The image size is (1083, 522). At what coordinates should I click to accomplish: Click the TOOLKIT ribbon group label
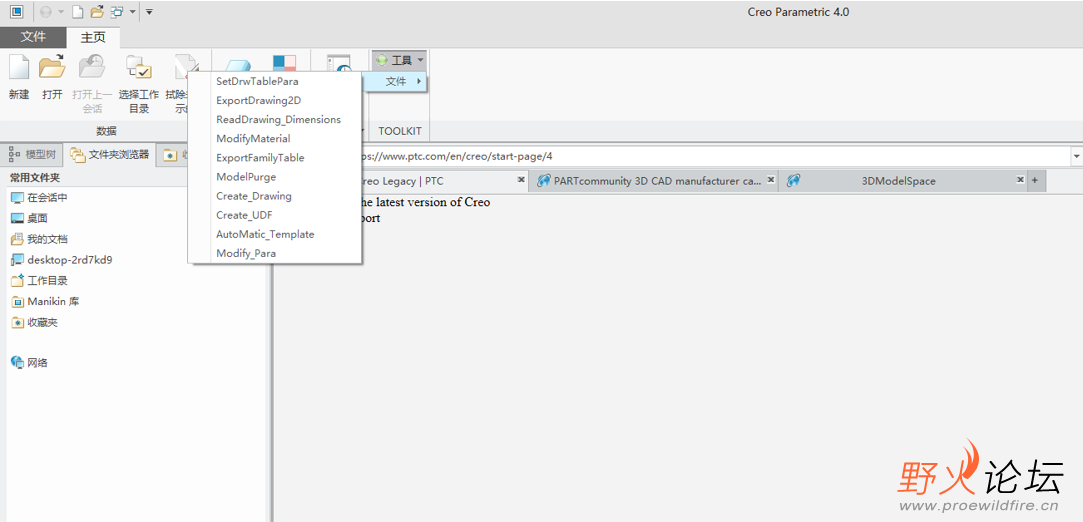(400, 130)
